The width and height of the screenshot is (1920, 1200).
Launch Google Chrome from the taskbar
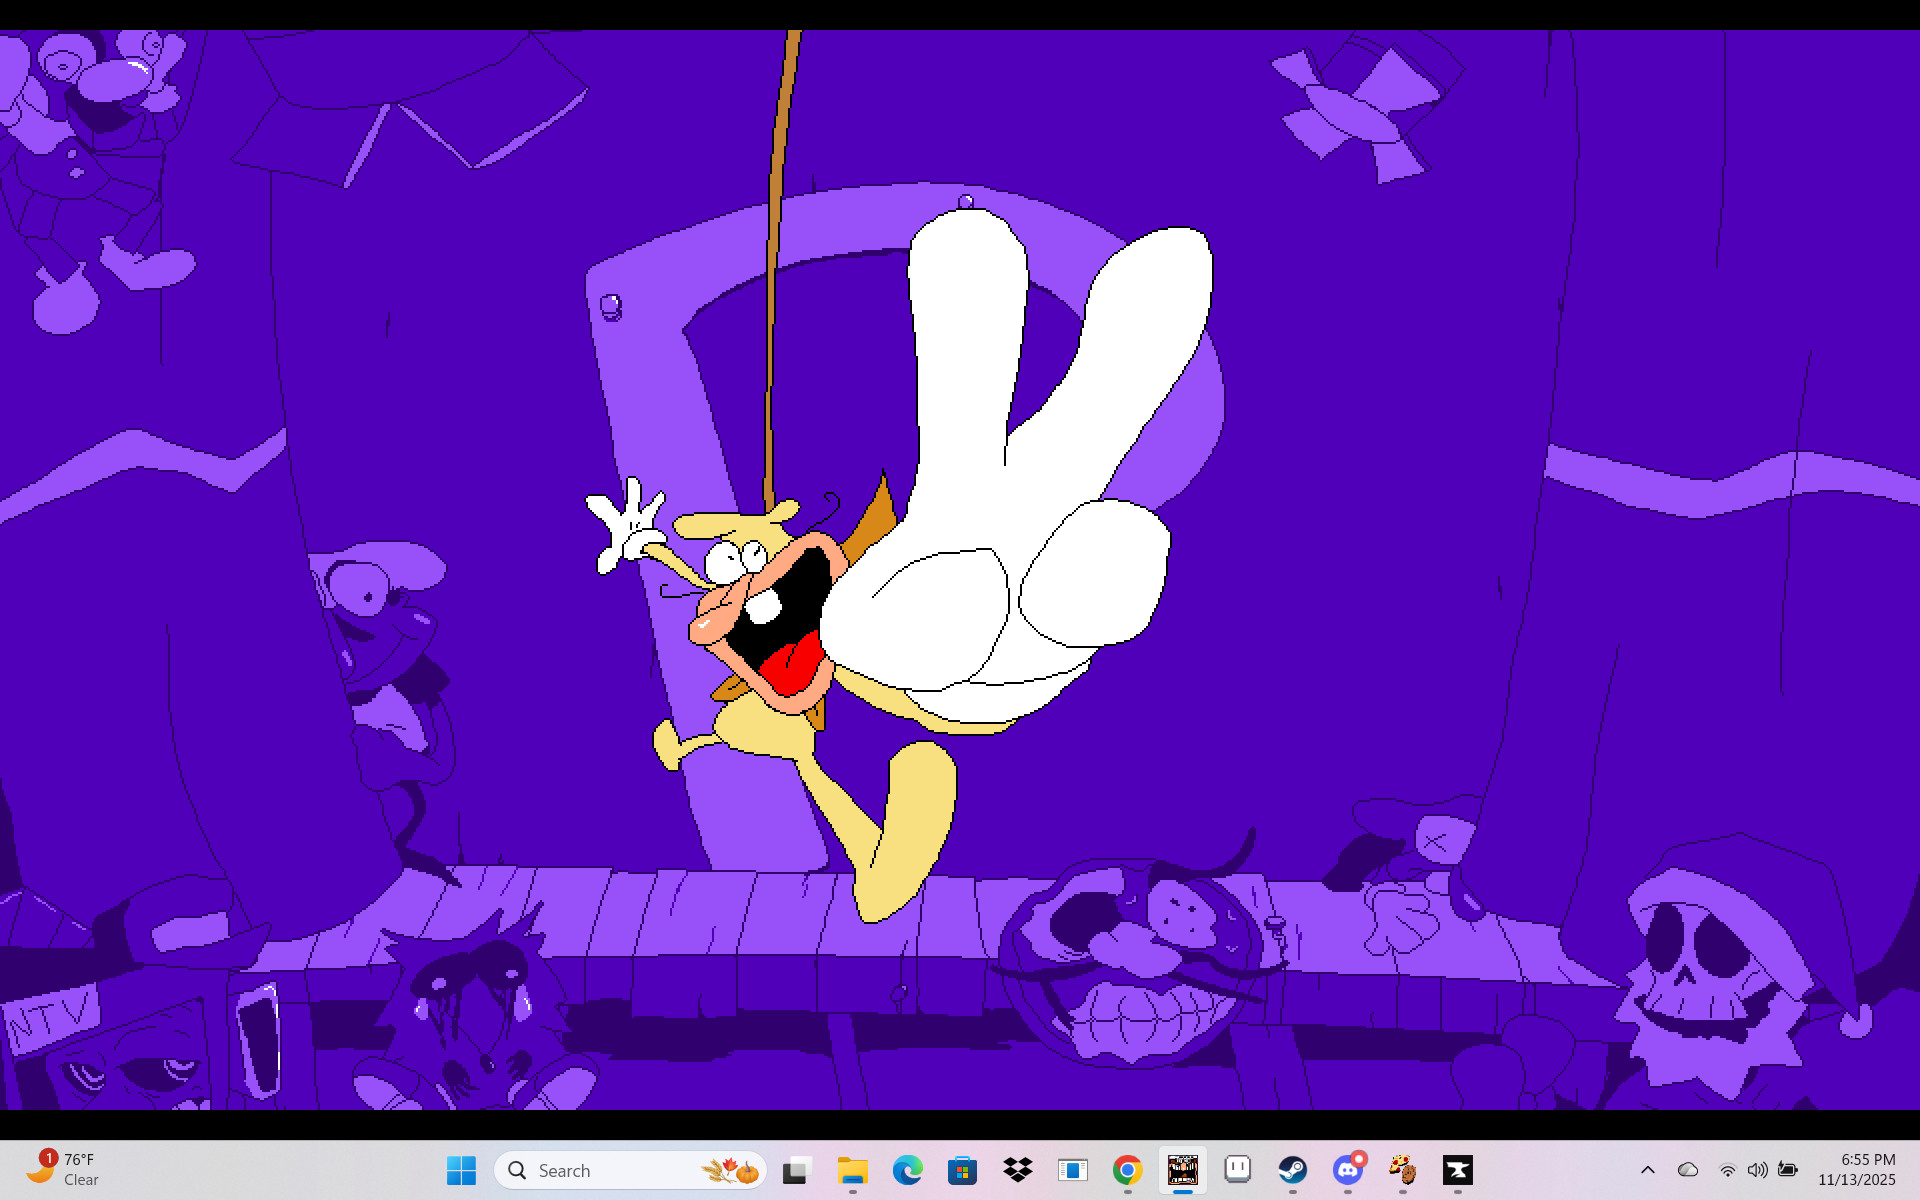pos(1127,1170)
